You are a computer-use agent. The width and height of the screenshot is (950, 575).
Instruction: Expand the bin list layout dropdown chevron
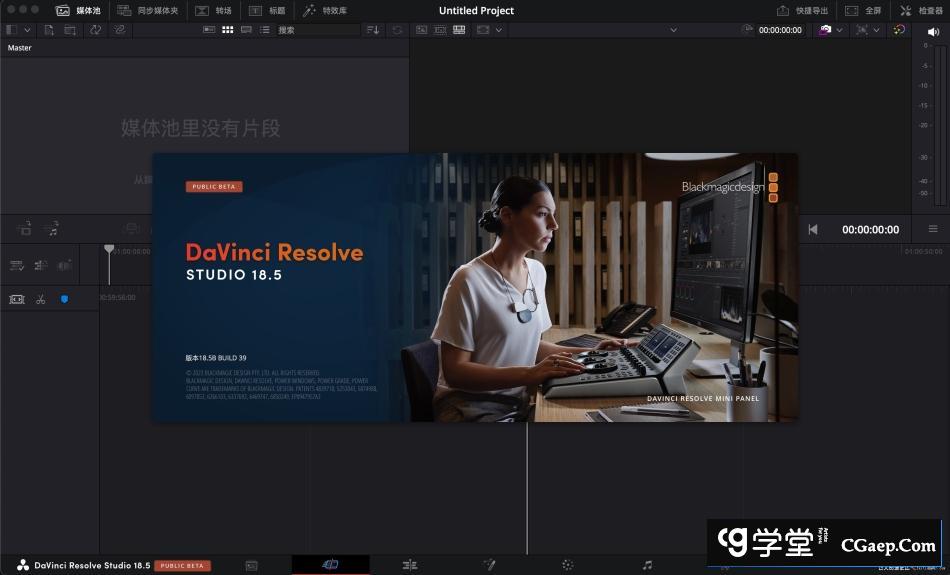click(x=27, y=30)
